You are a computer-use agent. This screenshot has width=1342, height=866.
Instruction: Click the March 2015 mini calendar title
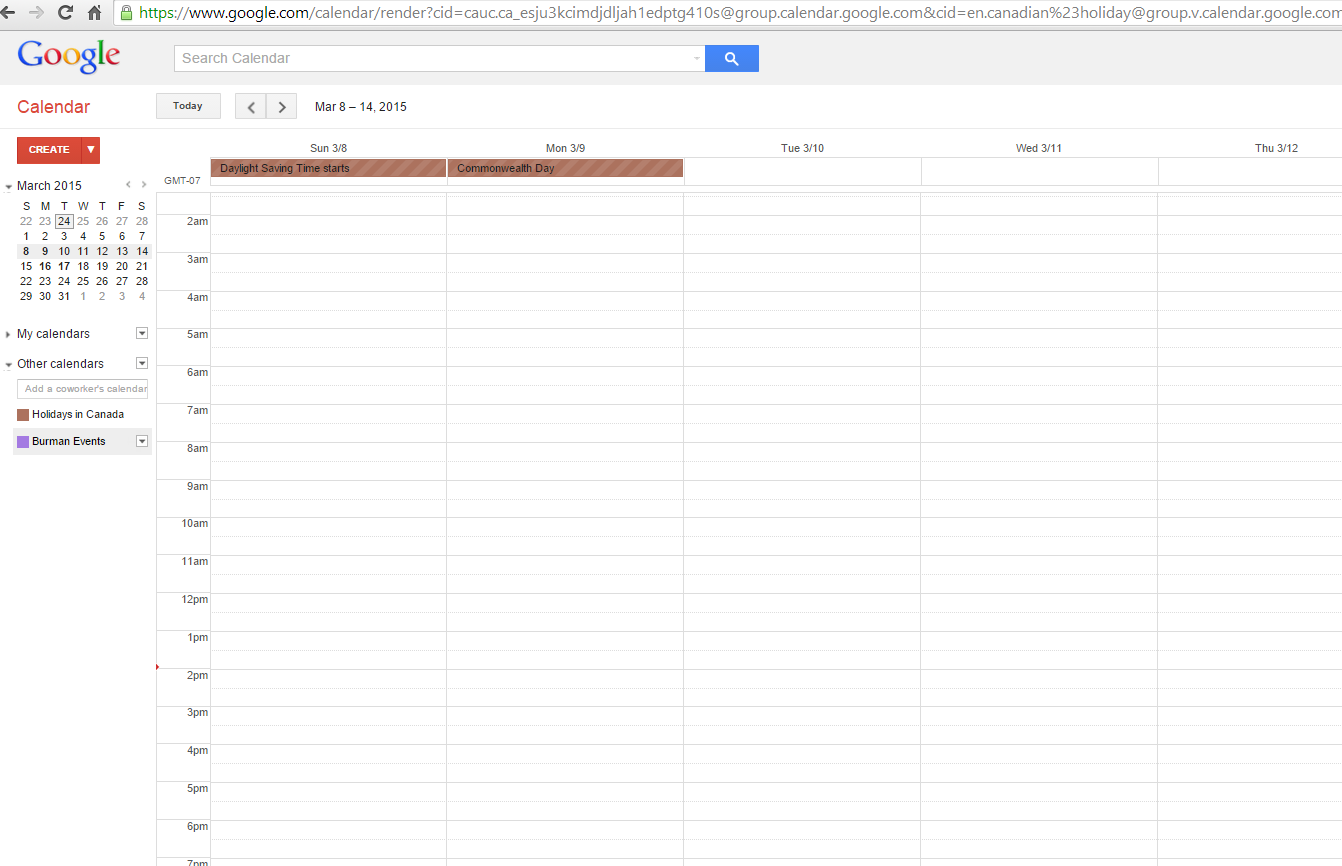[x=49, y=186]
